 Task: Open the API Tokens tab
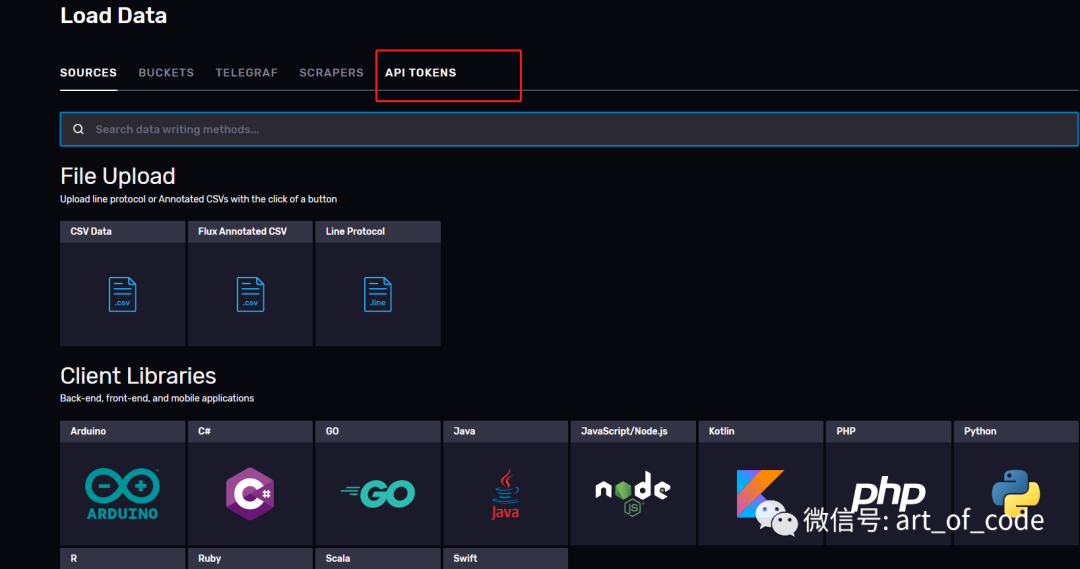pos(421,72)
